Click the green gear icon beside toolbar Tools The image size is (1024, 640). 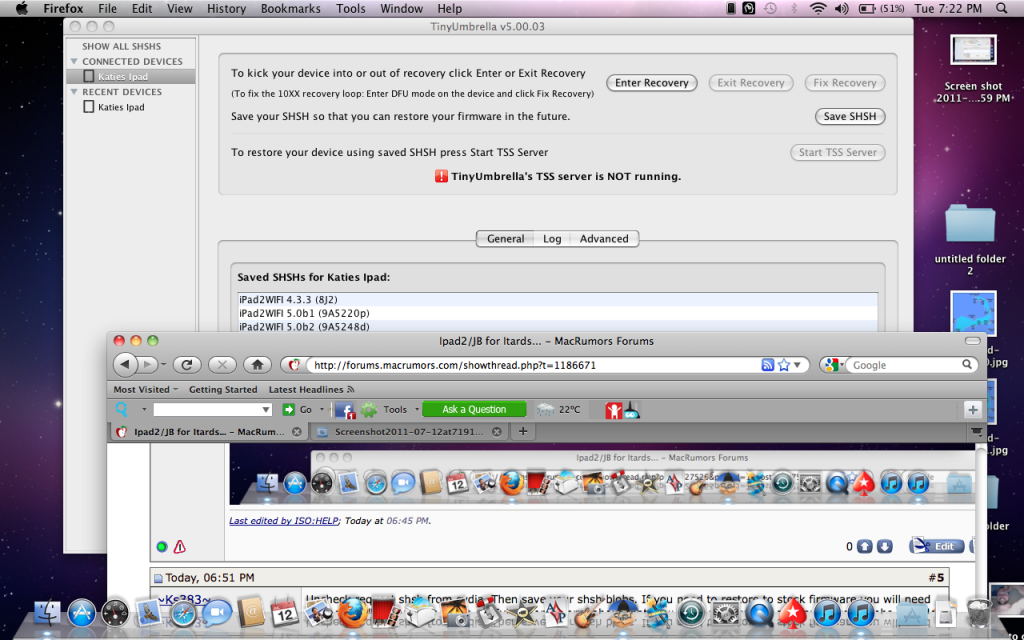[369, 409]
